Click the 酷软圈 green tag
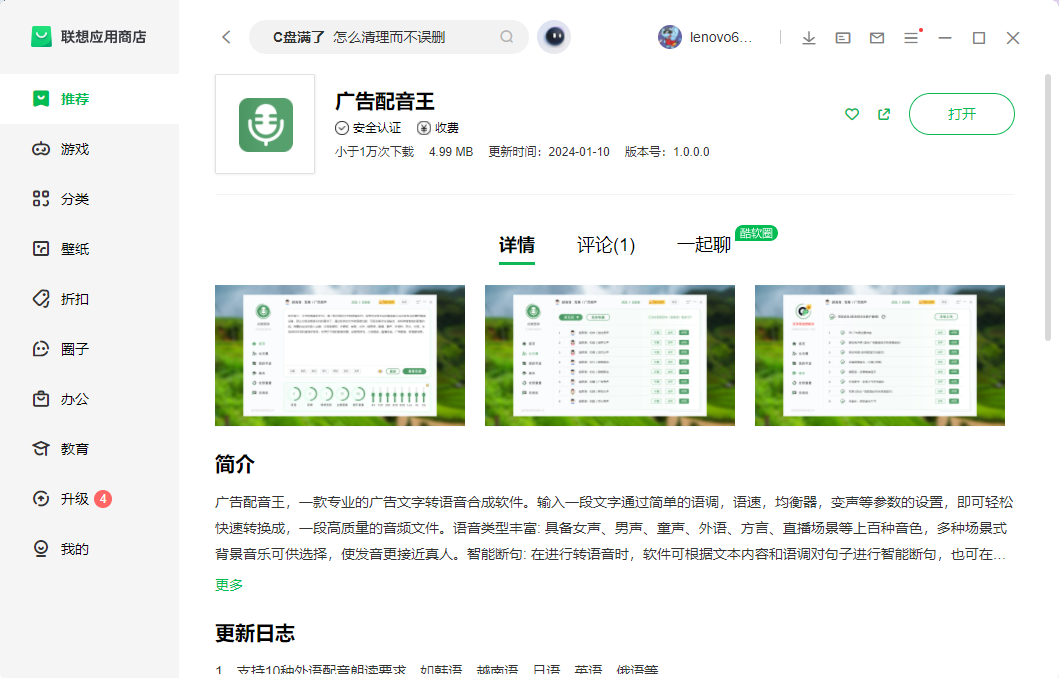Screen dimensions: 1059x678 pos(756,233)
